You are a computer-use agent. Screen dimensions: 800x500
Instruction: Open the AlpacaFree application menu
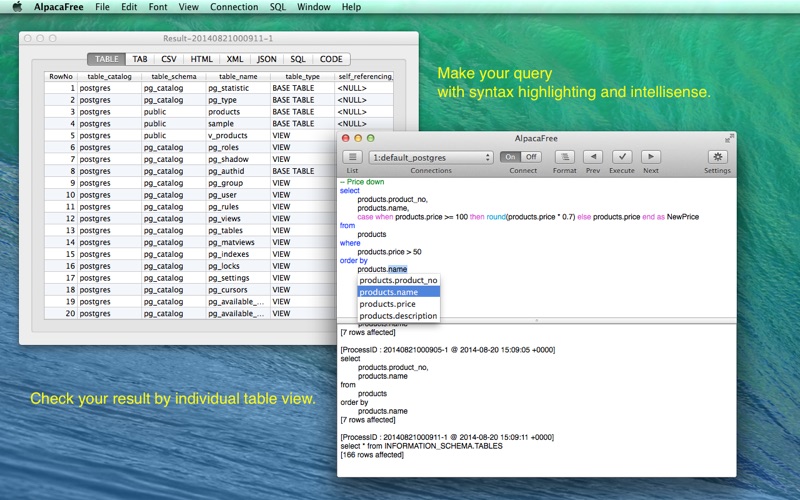(59, 7)
